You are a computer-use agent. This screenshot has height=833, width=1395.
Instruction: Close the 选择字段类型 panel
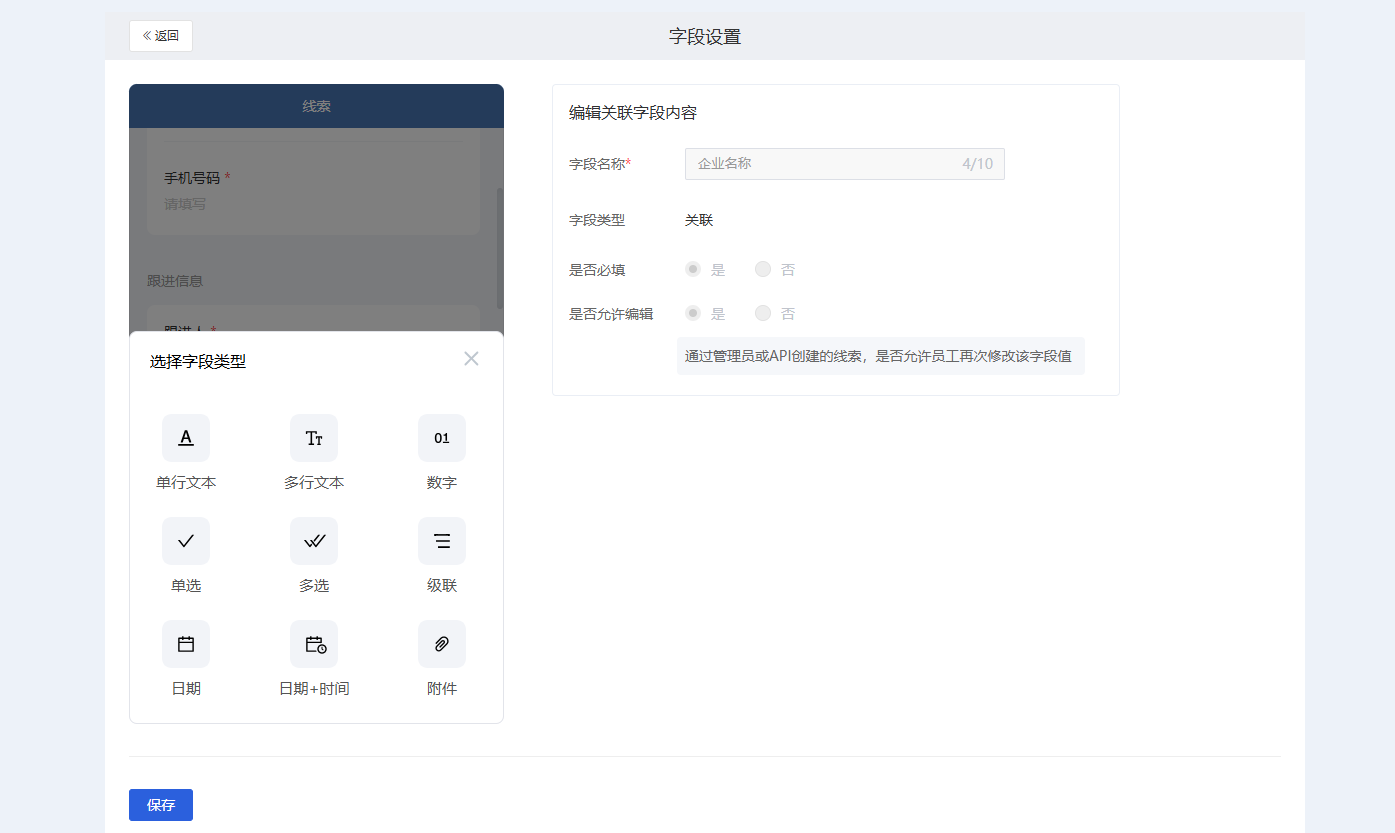click(471, 358)
